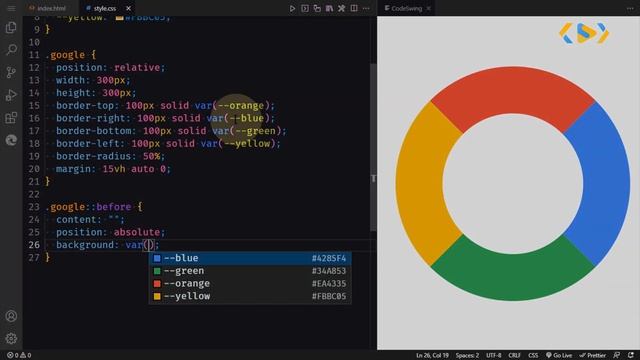Click var(--yellow) on border-left line

click(238, 143)
